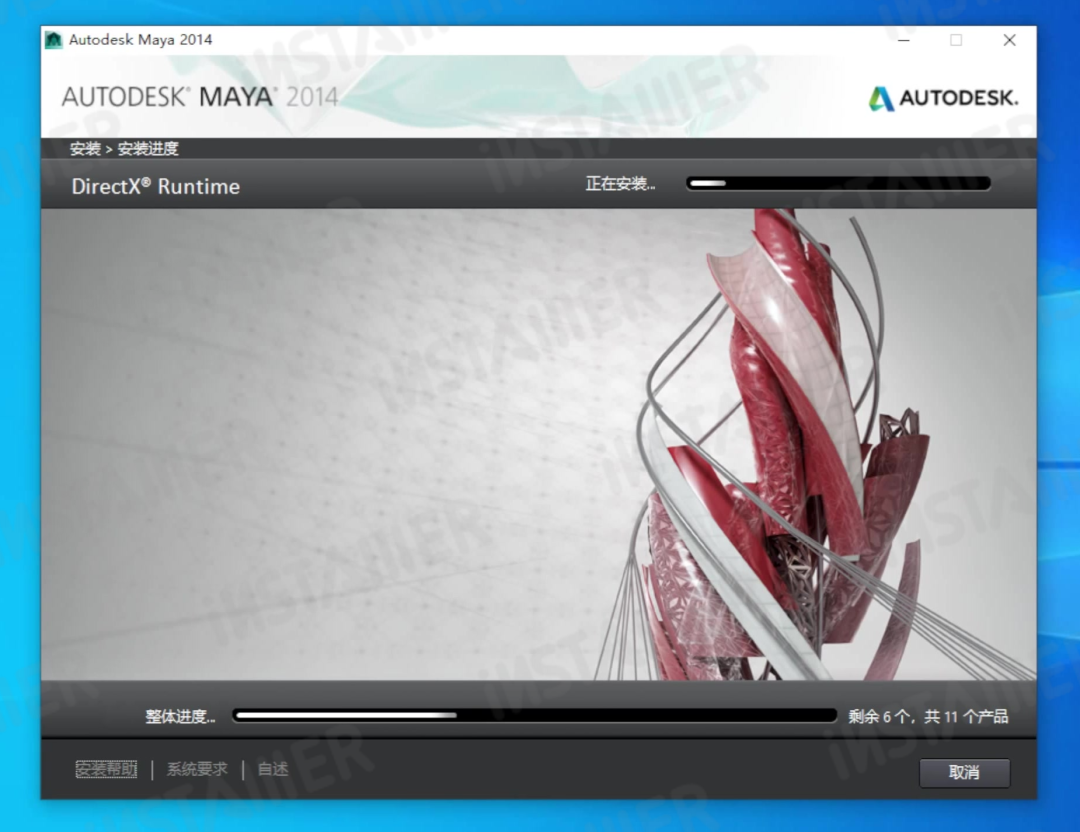Click the AUTODESK MAYA 2014 banner title
This screenshot has width=1080, height=832.
click(200, 96)
